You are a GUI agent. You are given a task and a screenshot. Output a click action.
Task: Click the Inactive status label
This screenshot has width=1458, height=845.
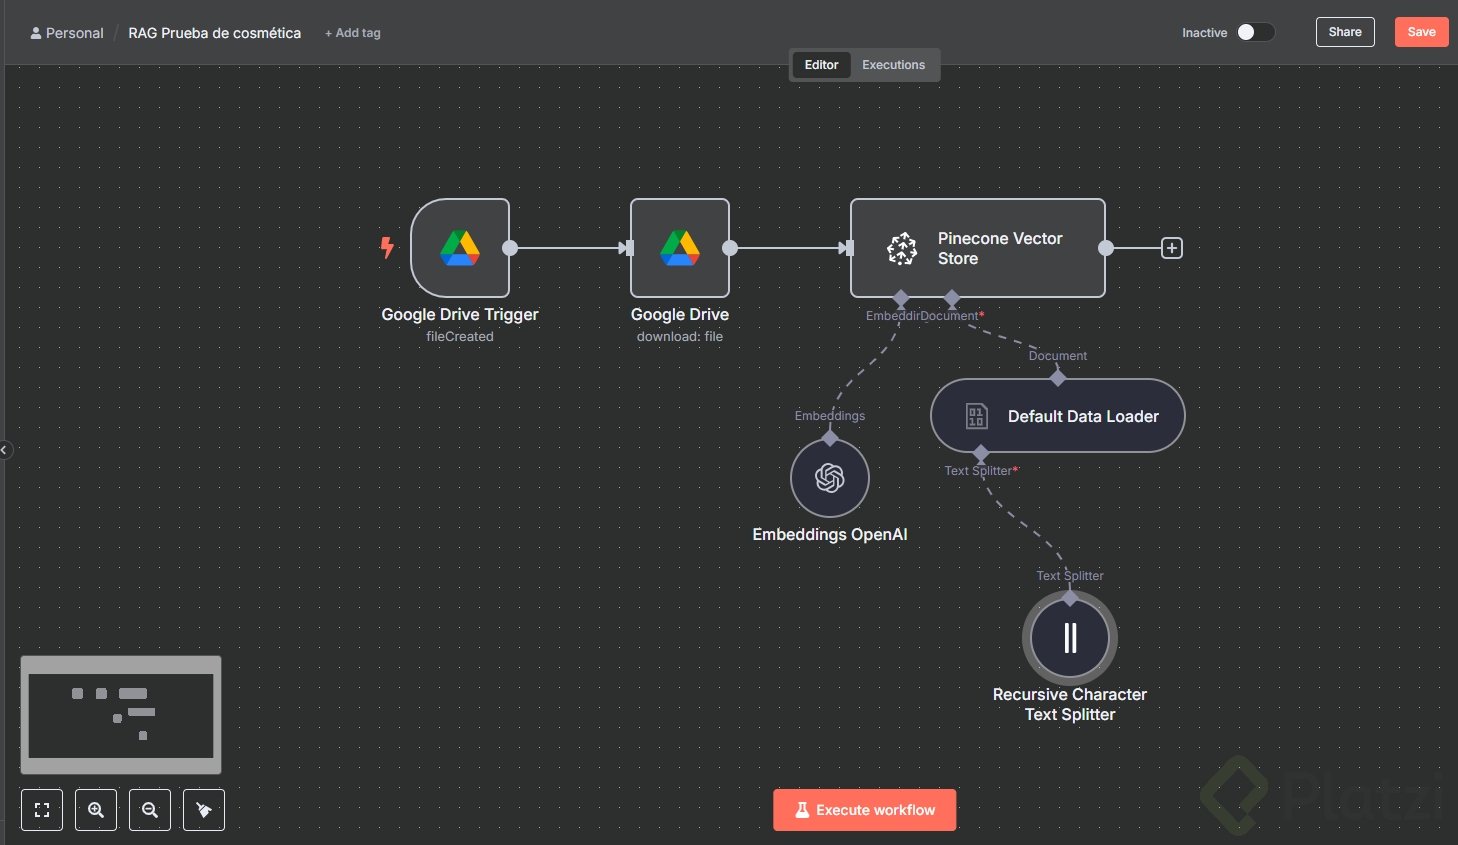[1204, 33]
